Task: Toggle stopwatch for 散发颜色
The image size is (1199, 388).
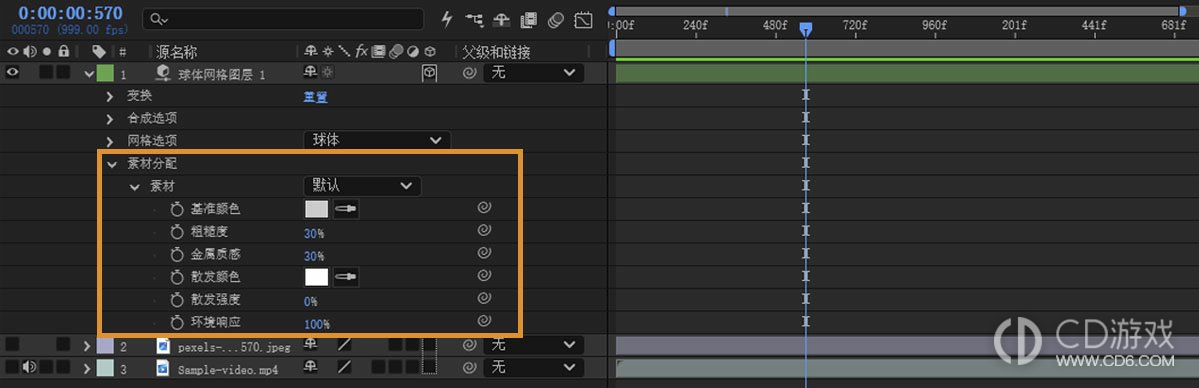Action: pyautogui.click(x=177, y=277)
